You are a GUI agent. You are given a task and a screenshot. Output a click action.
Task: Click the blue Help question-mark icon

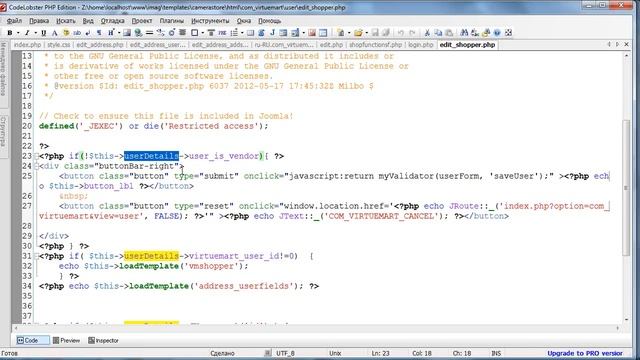(497, 33)
